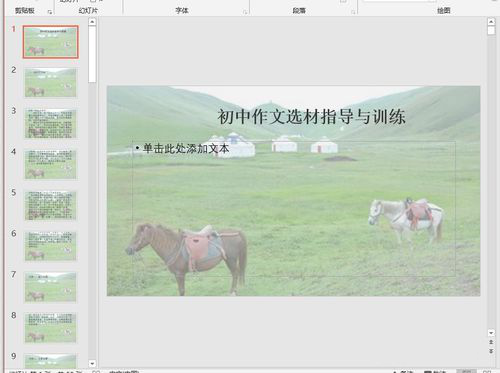Click the 段落 group label

click(x=299, y=11)
